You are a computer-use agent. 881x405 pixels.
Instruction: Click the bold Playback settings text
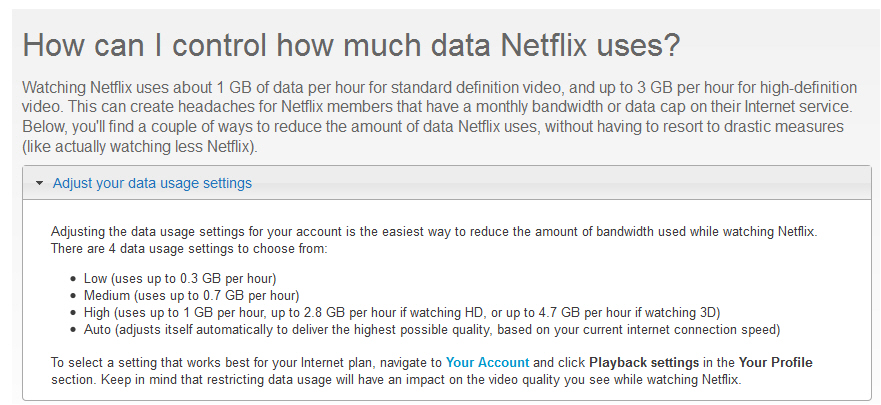click(644, 362)
